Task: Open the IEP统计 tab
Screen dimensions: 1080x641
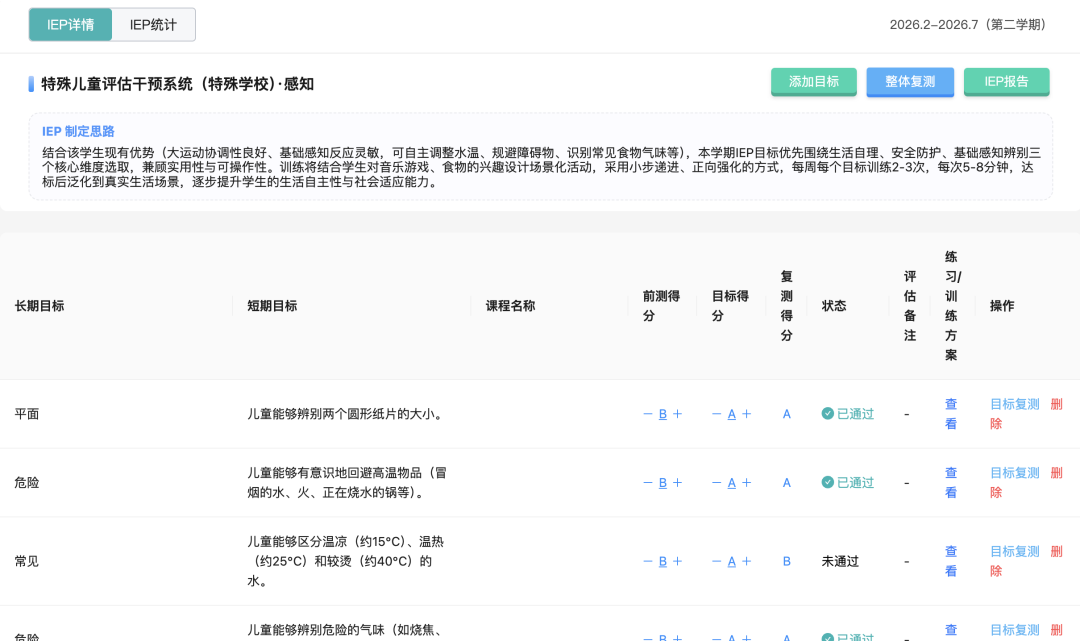Action: (153, 25)
